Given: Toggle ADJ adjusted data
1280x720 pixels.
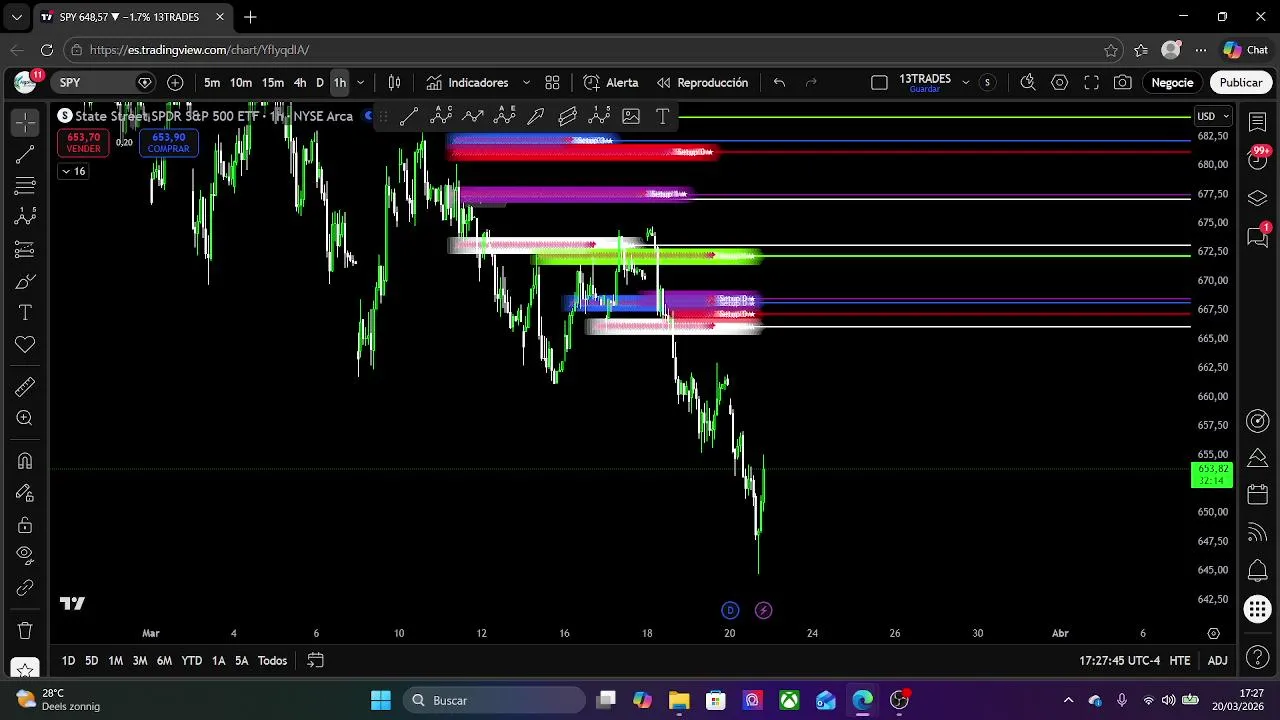Looking at the screenshot, I should point(1217,661).
